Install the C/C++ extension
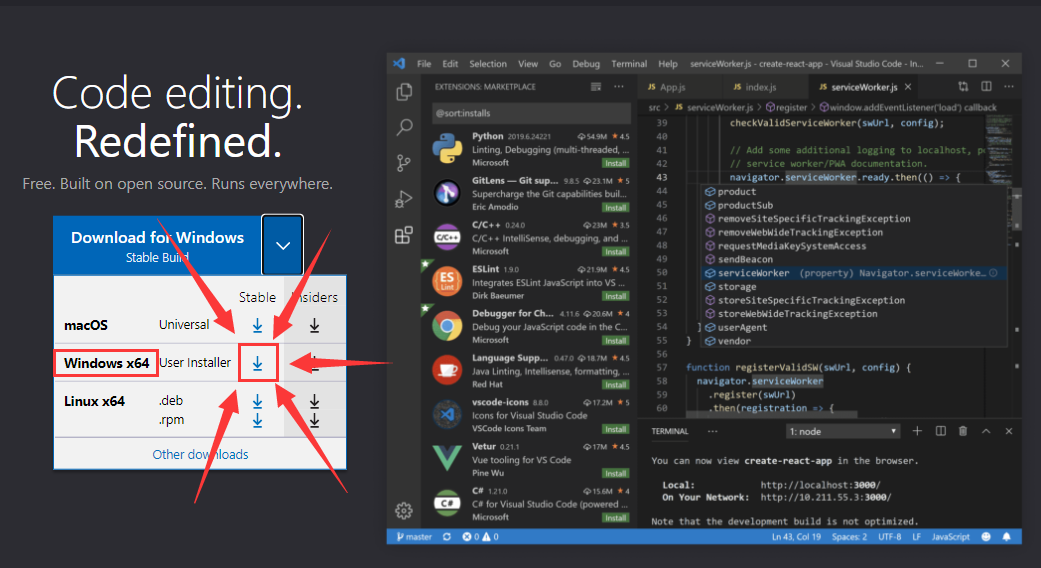Image resolution: width=1041 pixels, height=568 pixels. pyautogui.click(x=615, y=252)
